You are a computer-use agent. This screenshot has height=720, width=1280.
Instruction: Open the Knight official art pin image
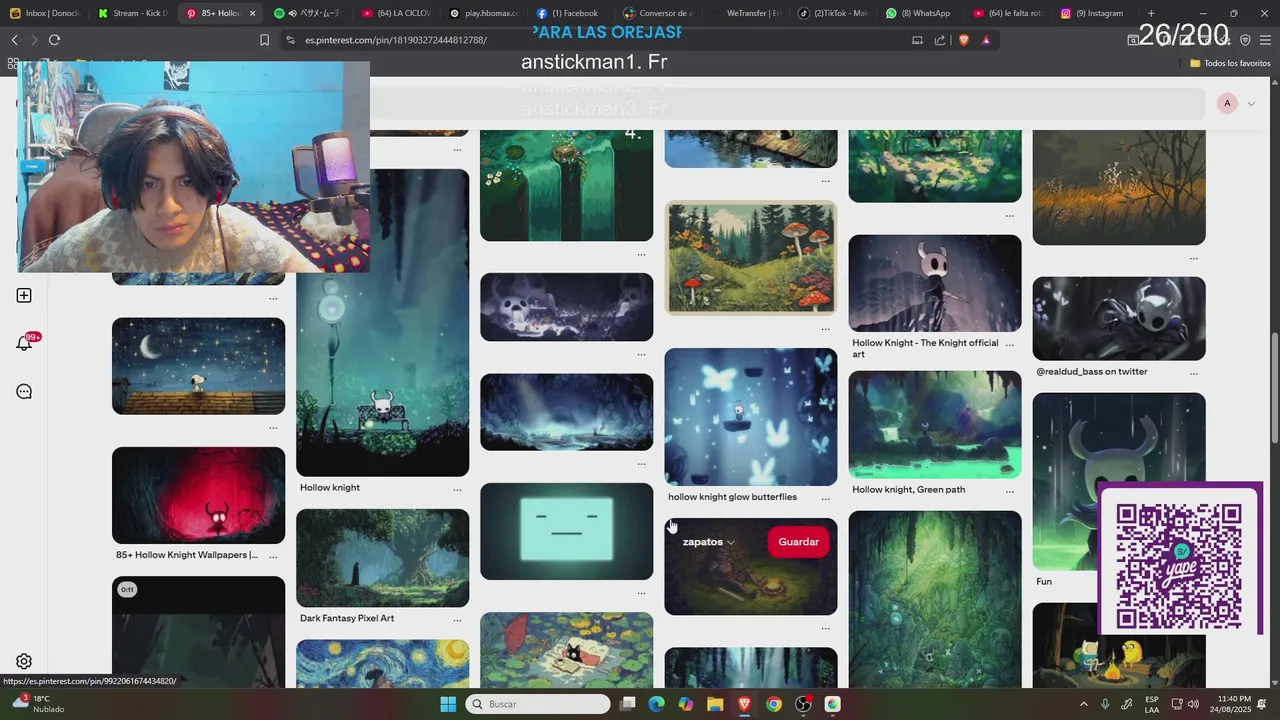pos(935,283)
